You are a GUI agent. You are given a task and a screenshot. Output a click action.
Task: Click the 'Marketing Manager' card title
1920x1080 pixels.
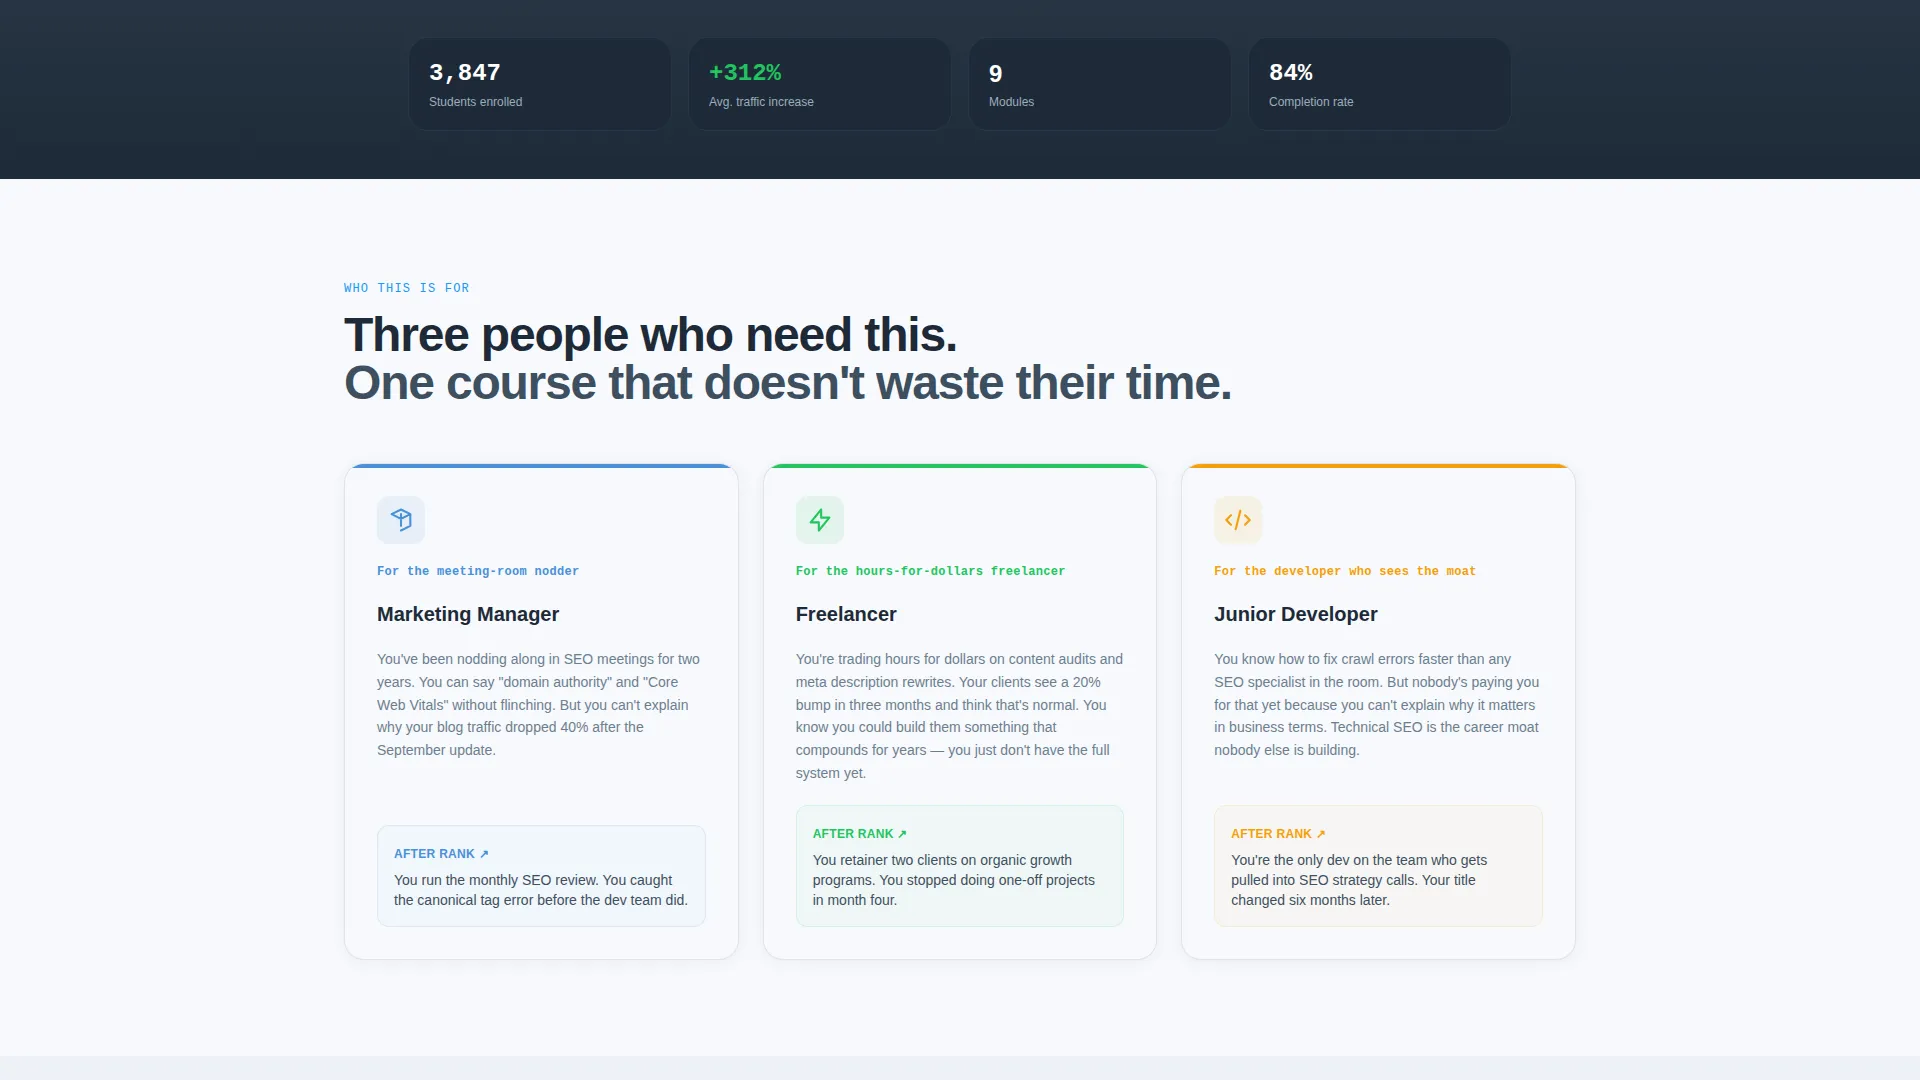(x=468, y=614)
